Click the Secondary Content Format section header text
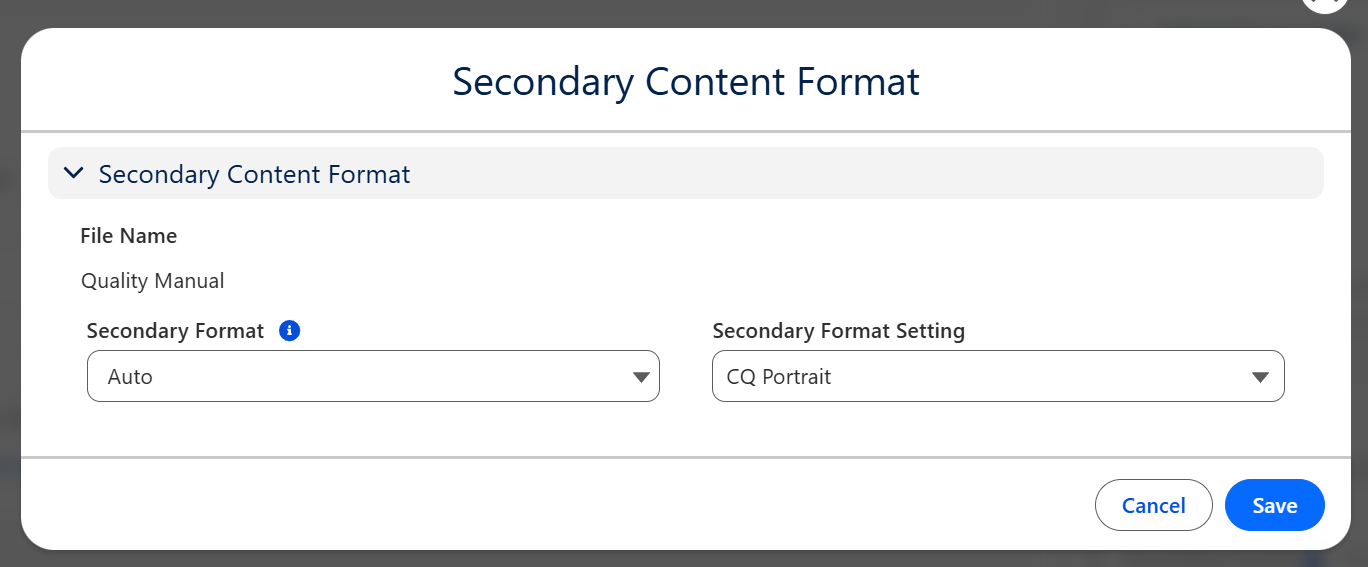 pos(254,174)
